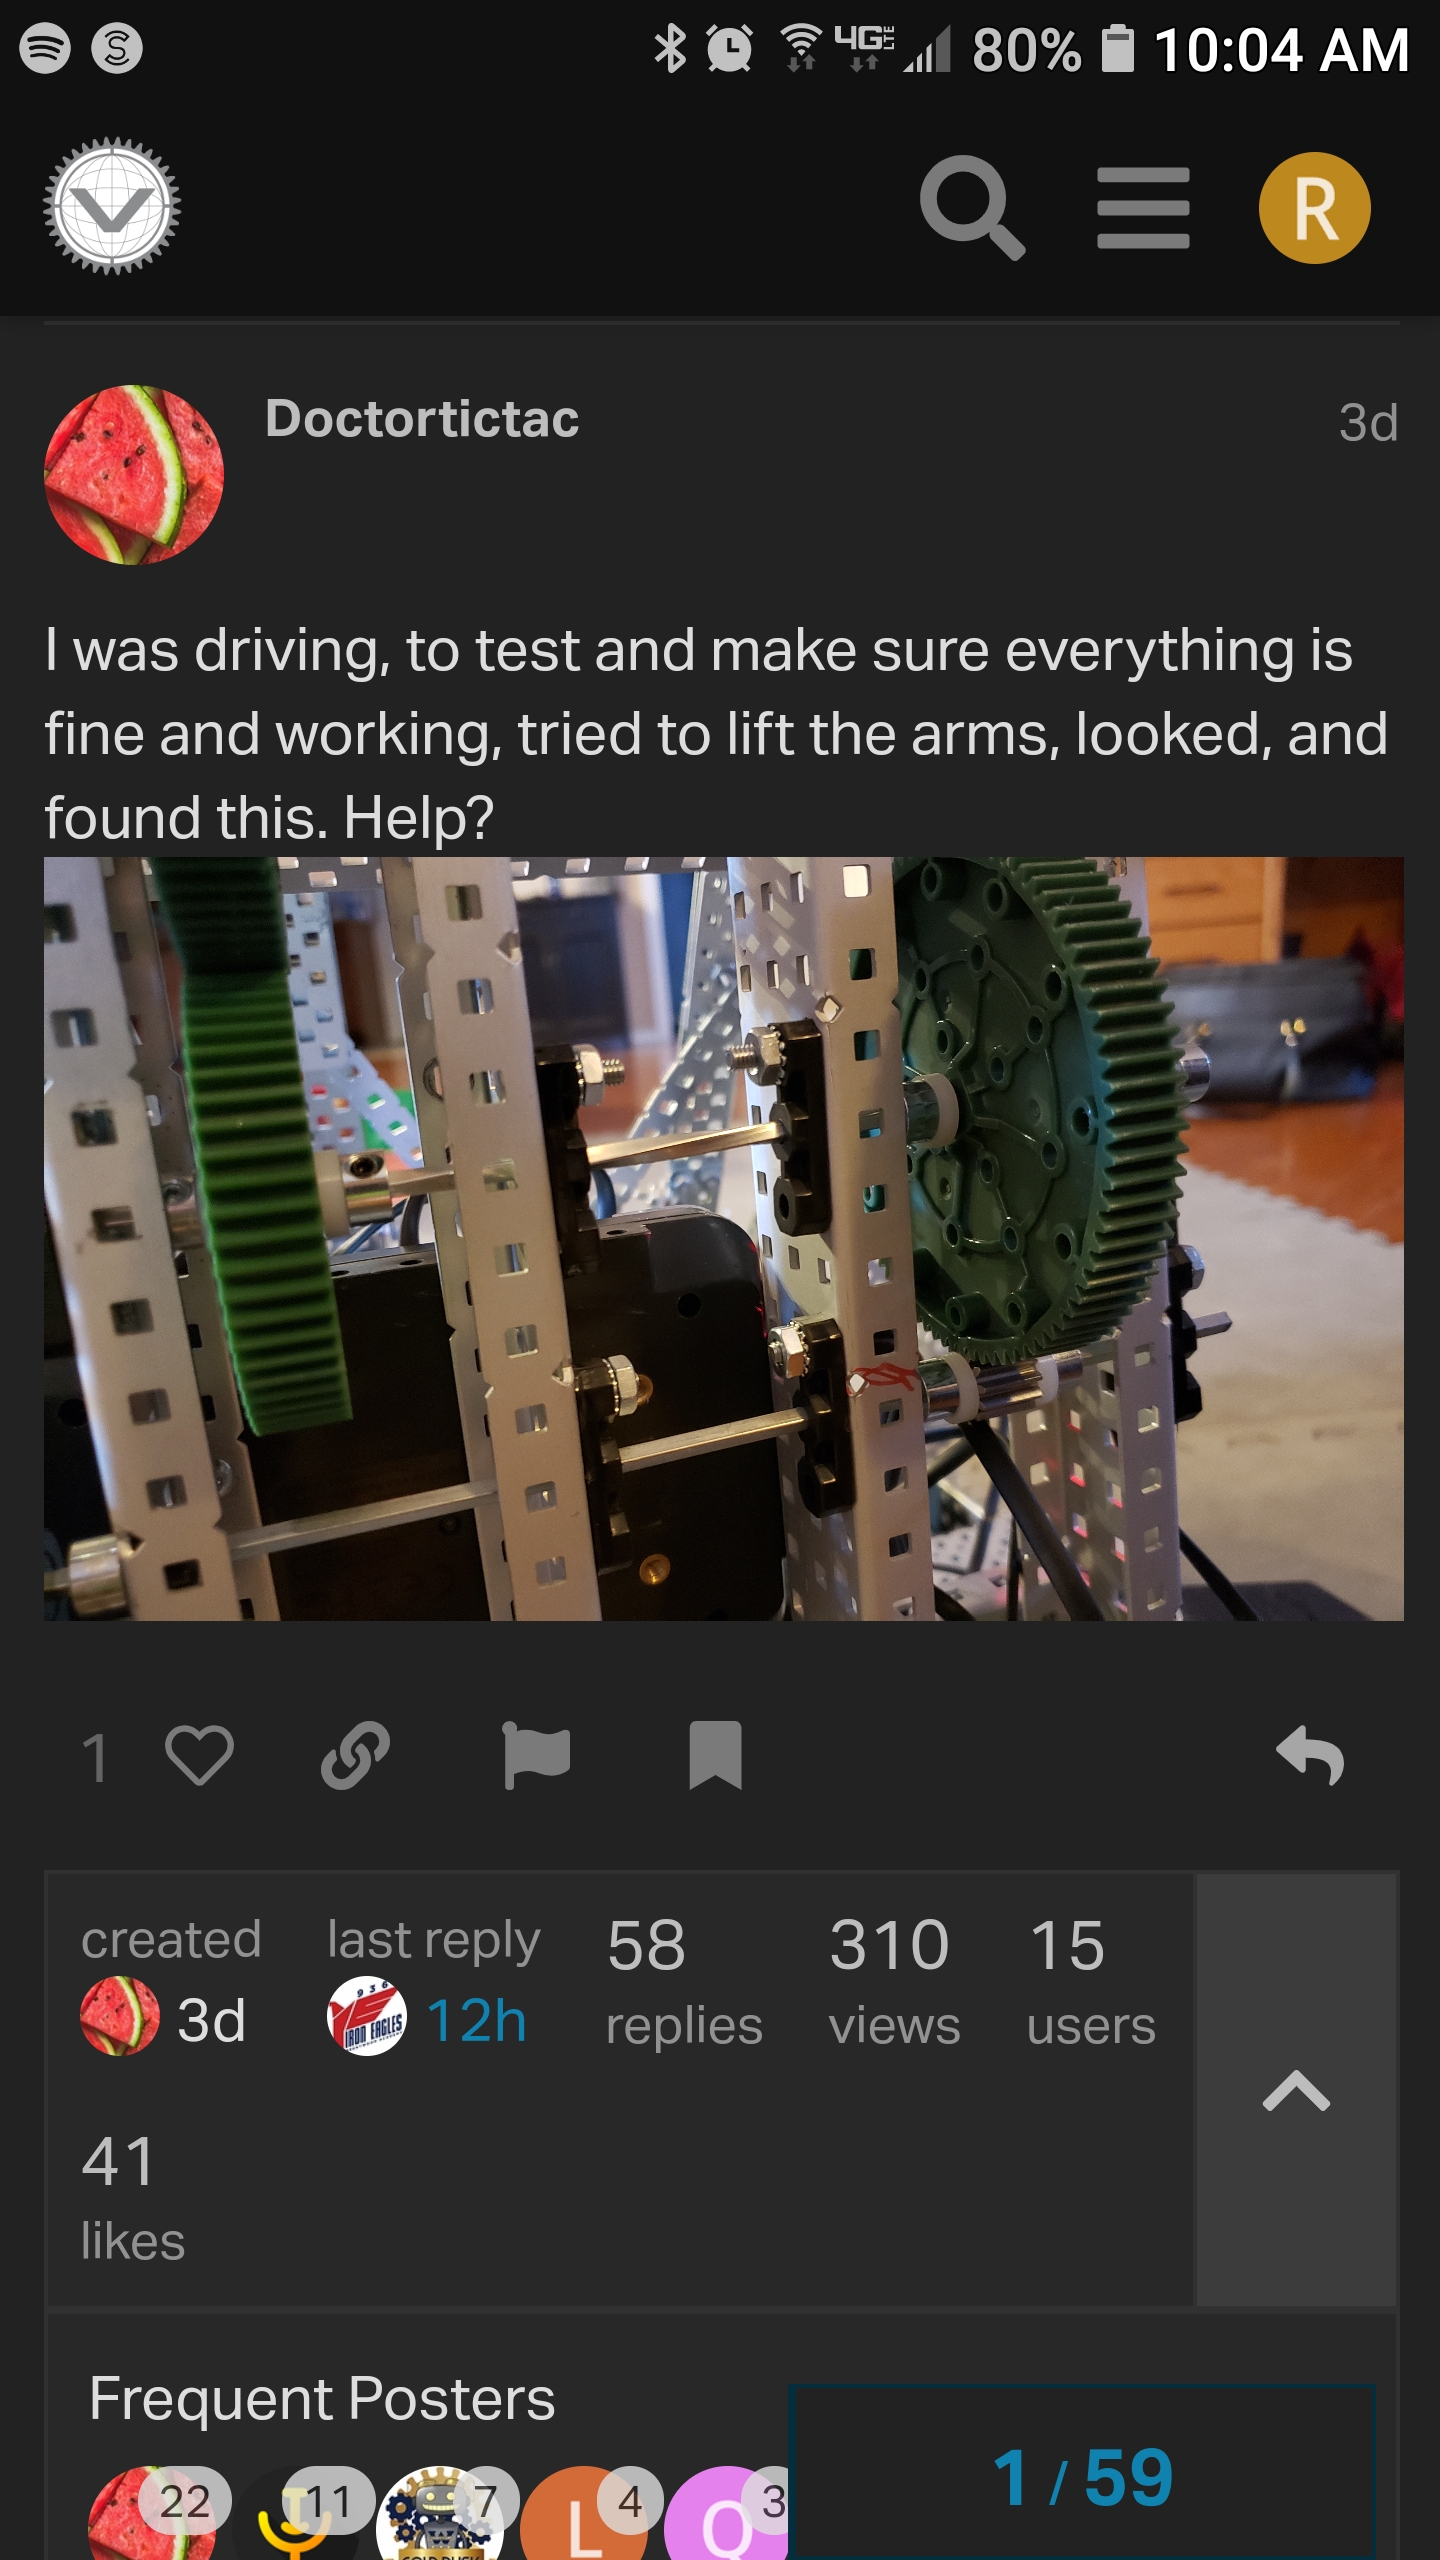The height and width of the screenshot is (2560, 1440).
Task: Collapse topic details with chevron up
Action: pos(1296,2090)
